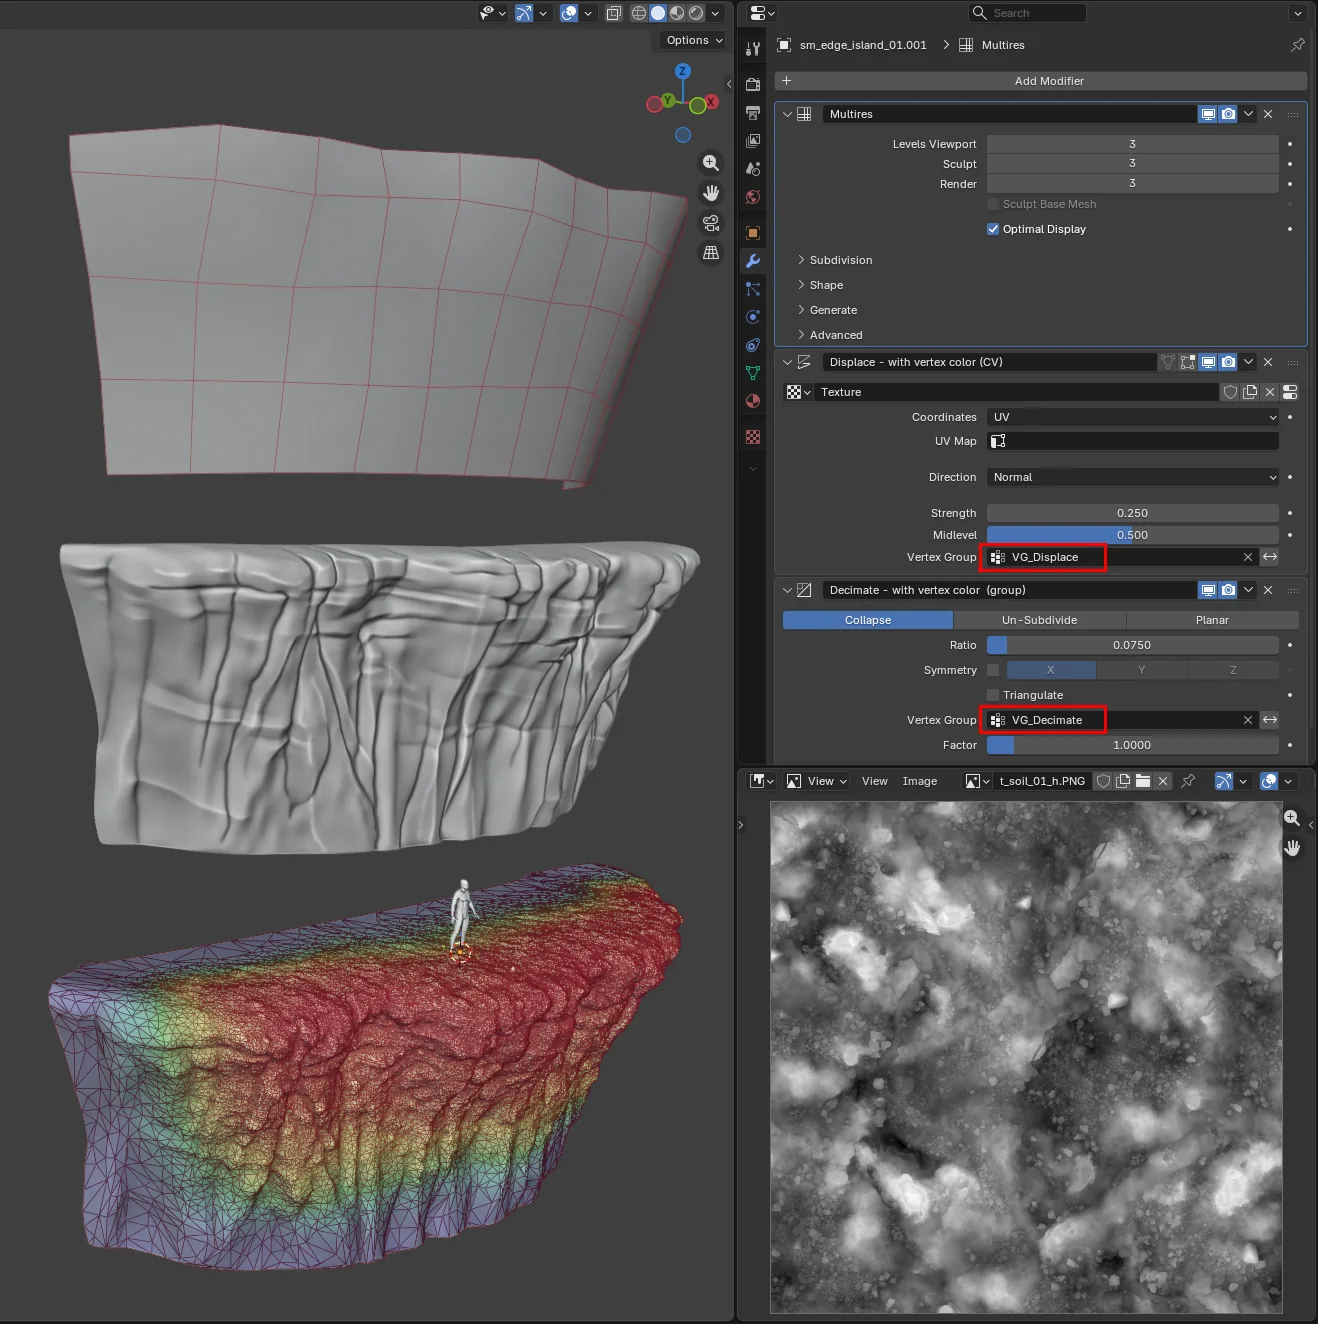Screen dimensions: 1318x1324
Task: Select solid viewport shading mode
Action: (658, 13)
